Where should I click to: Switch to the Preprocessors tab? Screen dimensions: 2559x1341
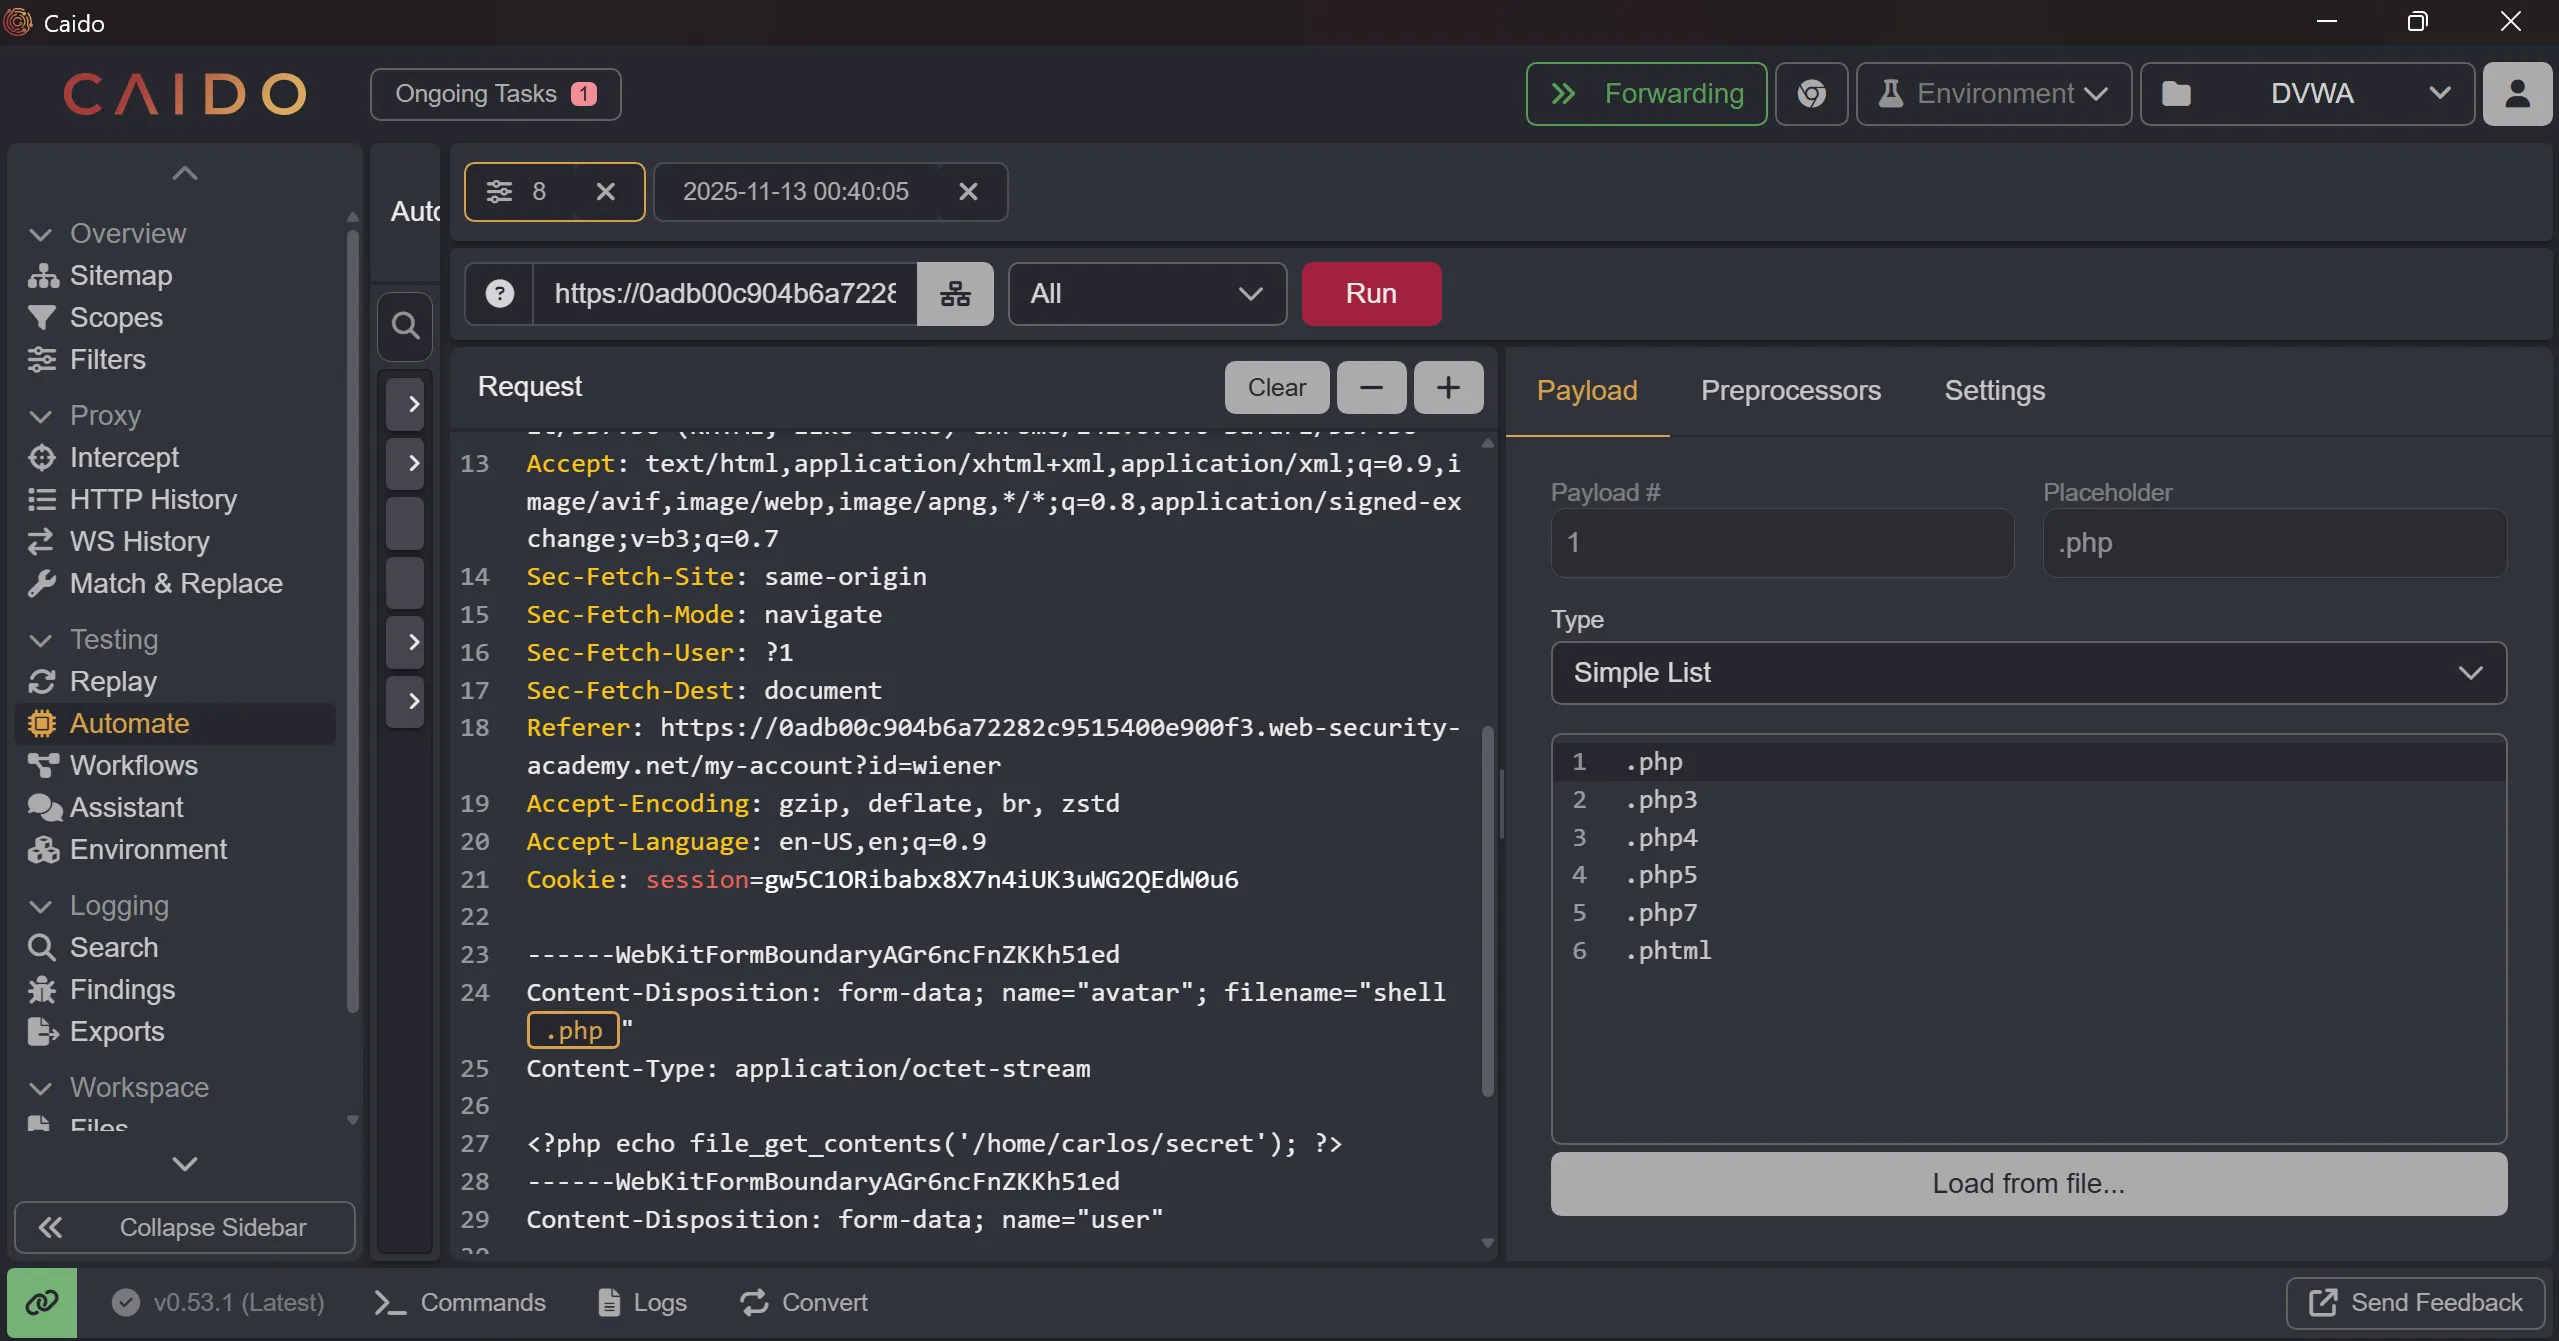pyautogui.click(x=1790, y=390)
